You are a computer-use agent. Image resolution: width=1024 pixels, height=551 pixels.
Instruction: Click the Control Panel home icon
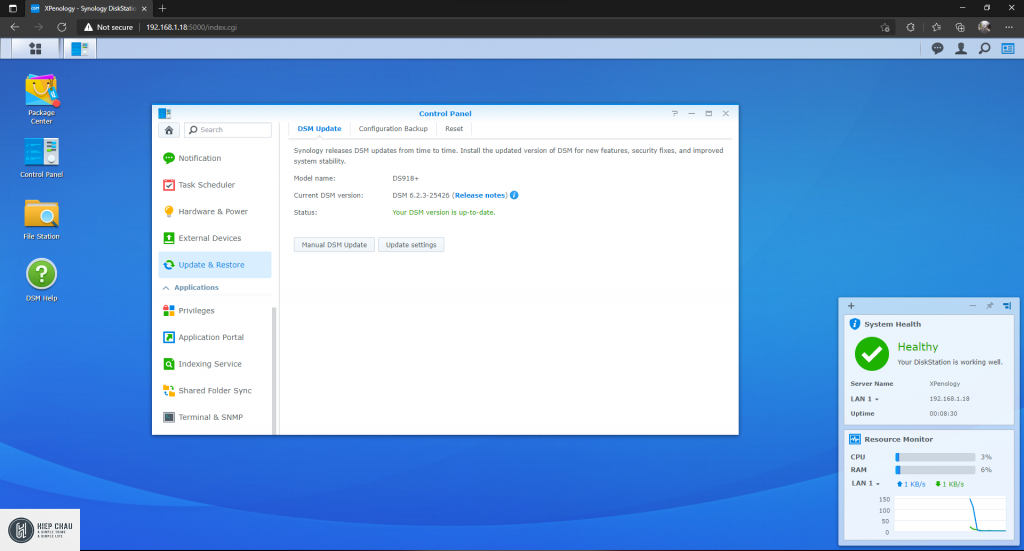point(168,130)
